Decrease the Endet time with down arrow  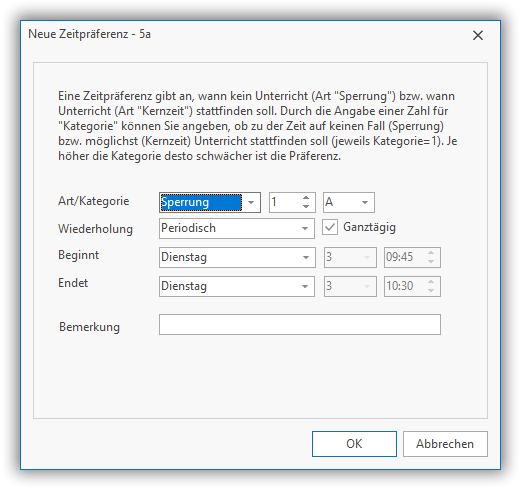(x=431, y=291)
